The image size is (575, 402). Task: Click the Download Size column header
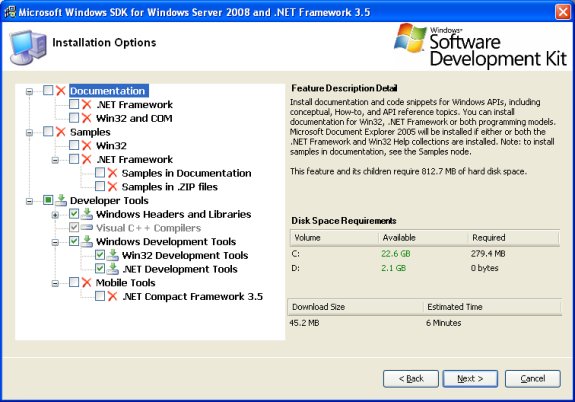356,307
